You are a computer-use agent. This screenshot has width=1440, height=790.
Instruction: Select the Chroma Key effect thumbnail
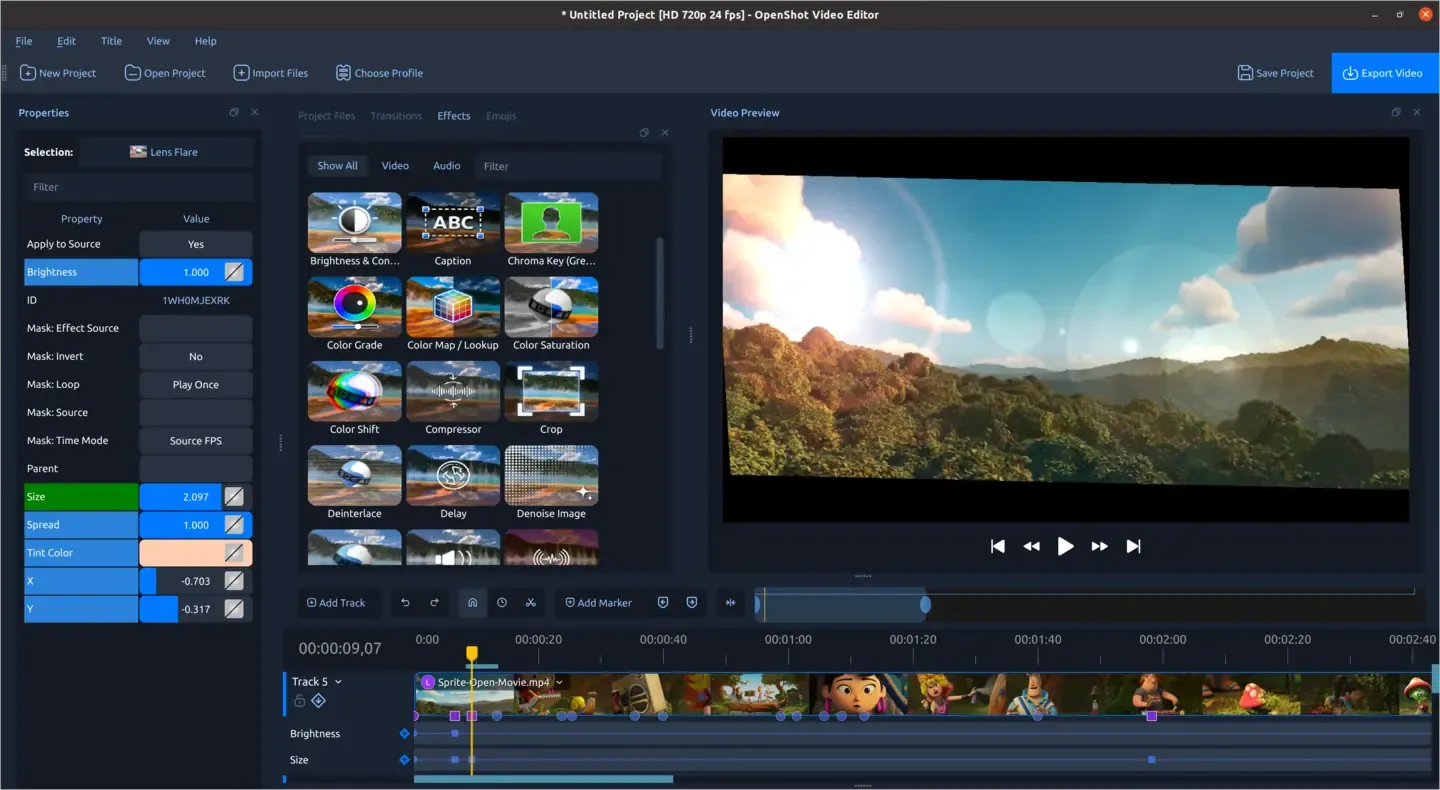coord(552,230)
